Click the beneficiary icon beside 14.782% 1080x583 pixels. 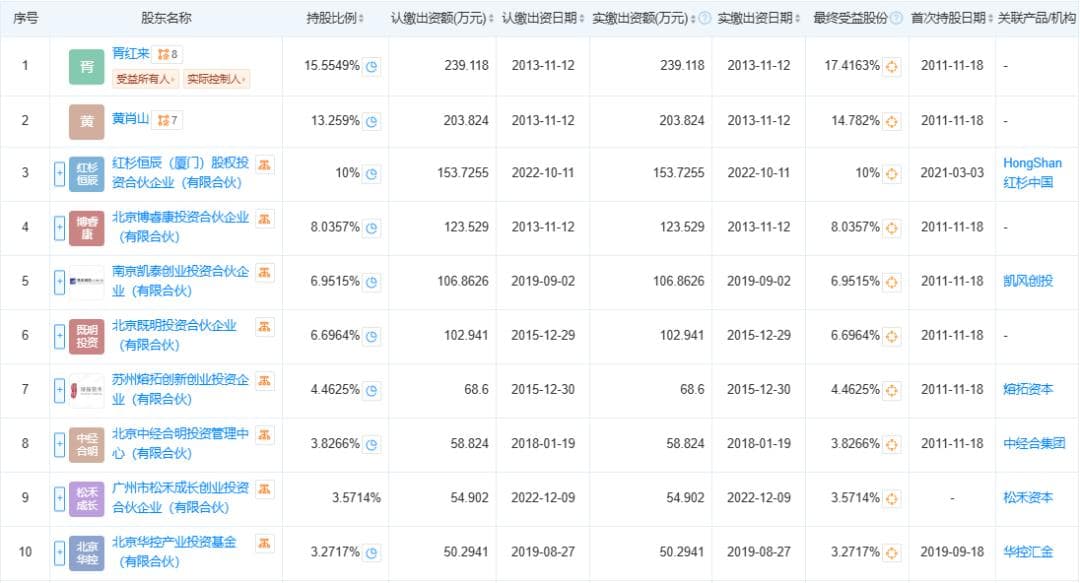pyautogui.click(x=892, y=121)
